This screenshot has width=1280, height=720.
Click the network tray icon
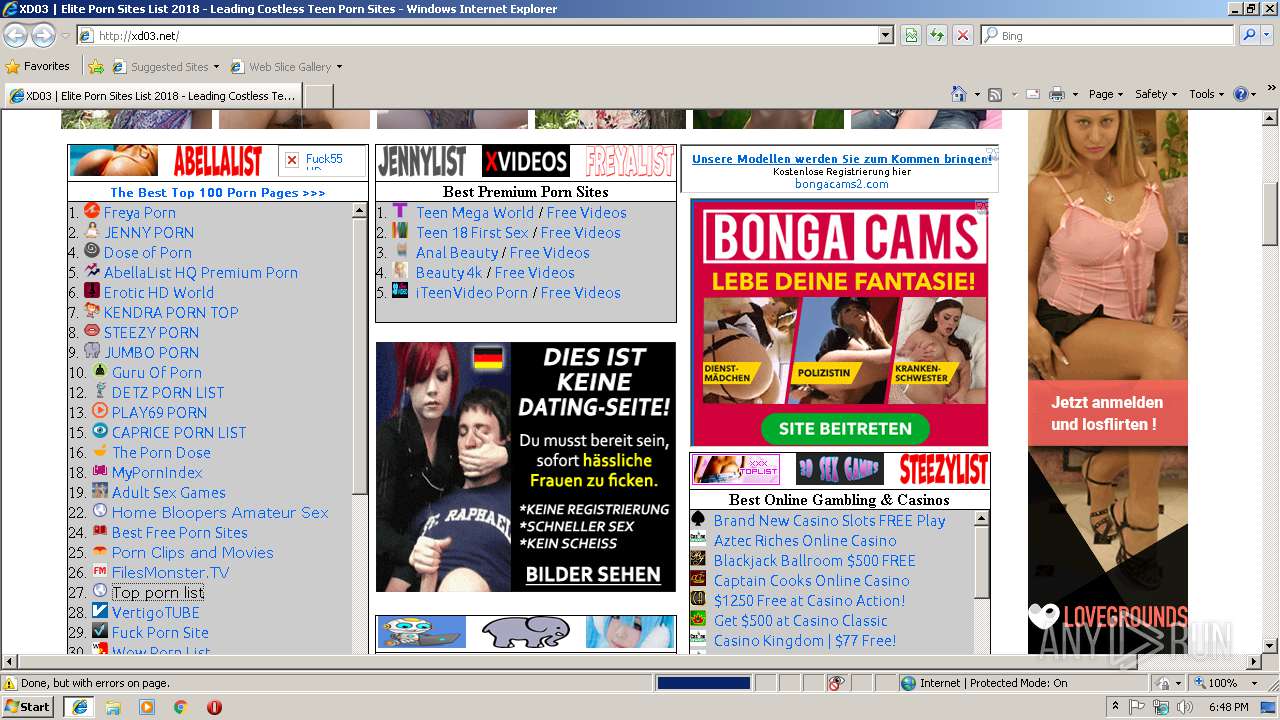point(1161,706)
